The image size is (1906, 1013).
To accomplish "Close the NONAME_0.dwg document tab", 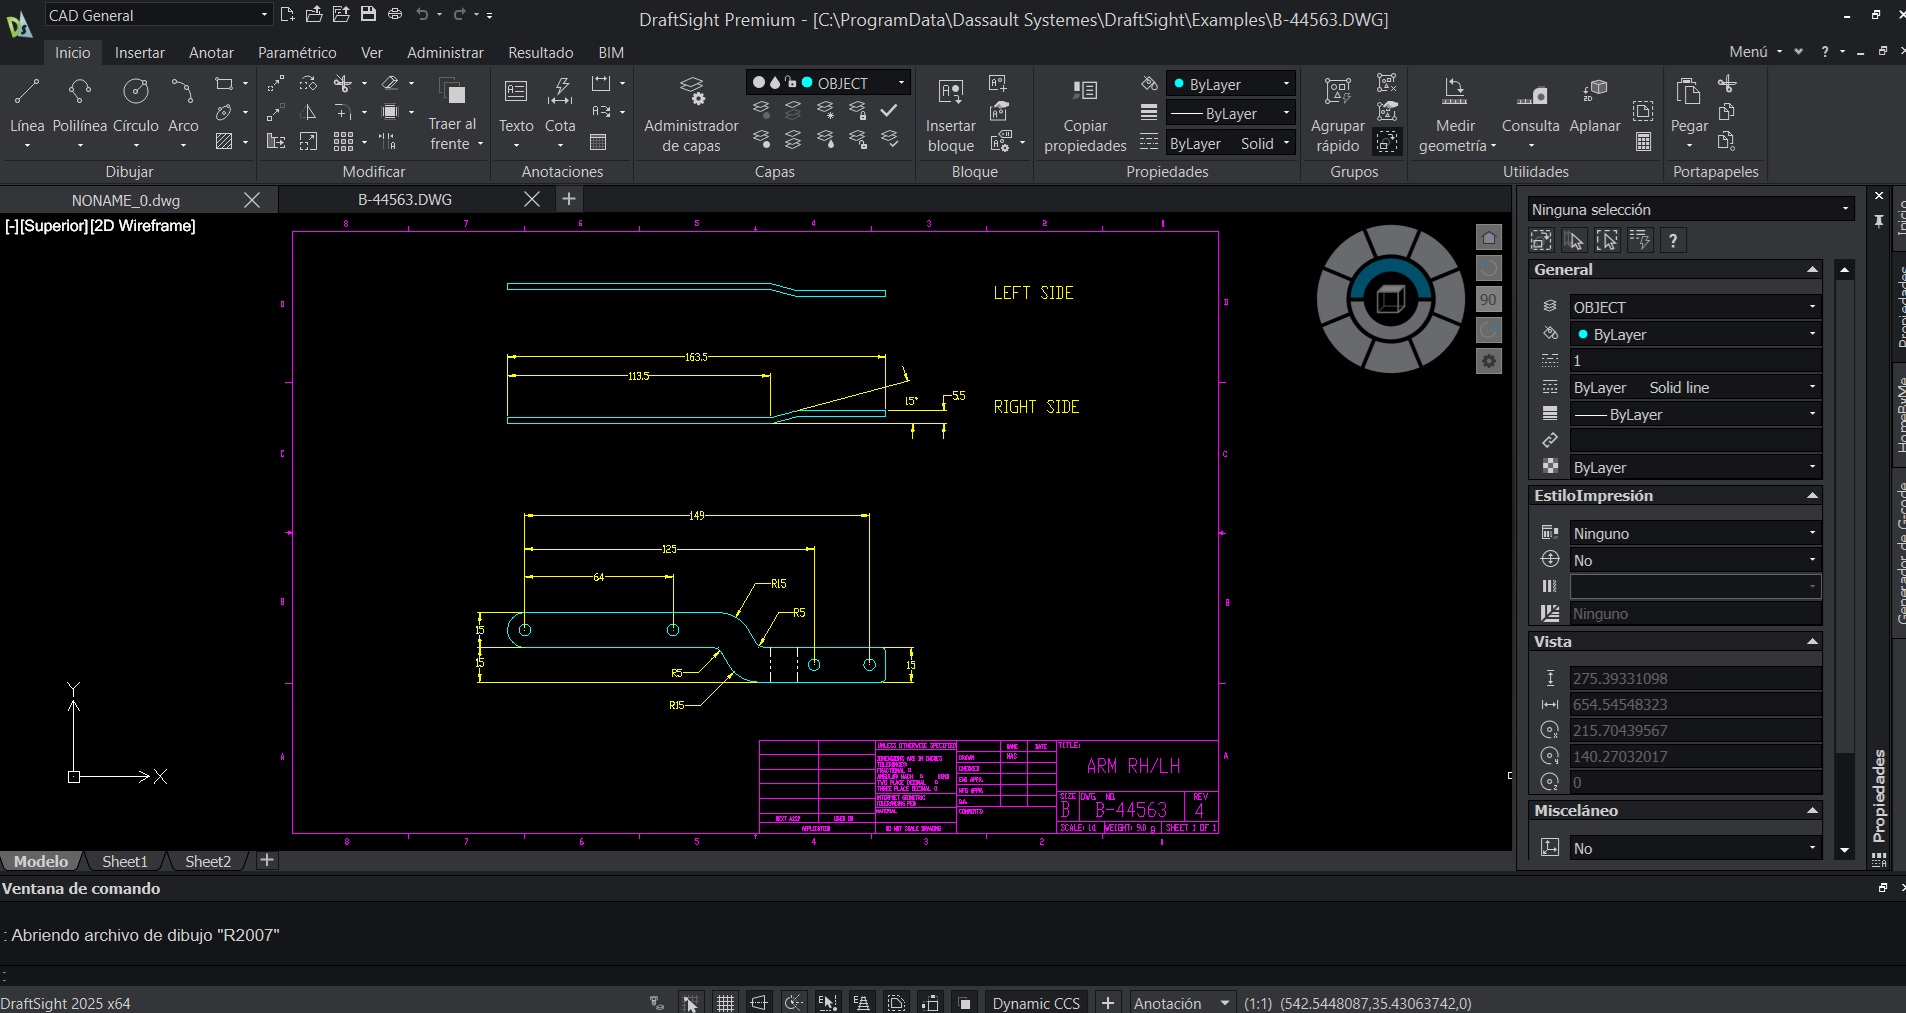I will click(x=252, y=200).
